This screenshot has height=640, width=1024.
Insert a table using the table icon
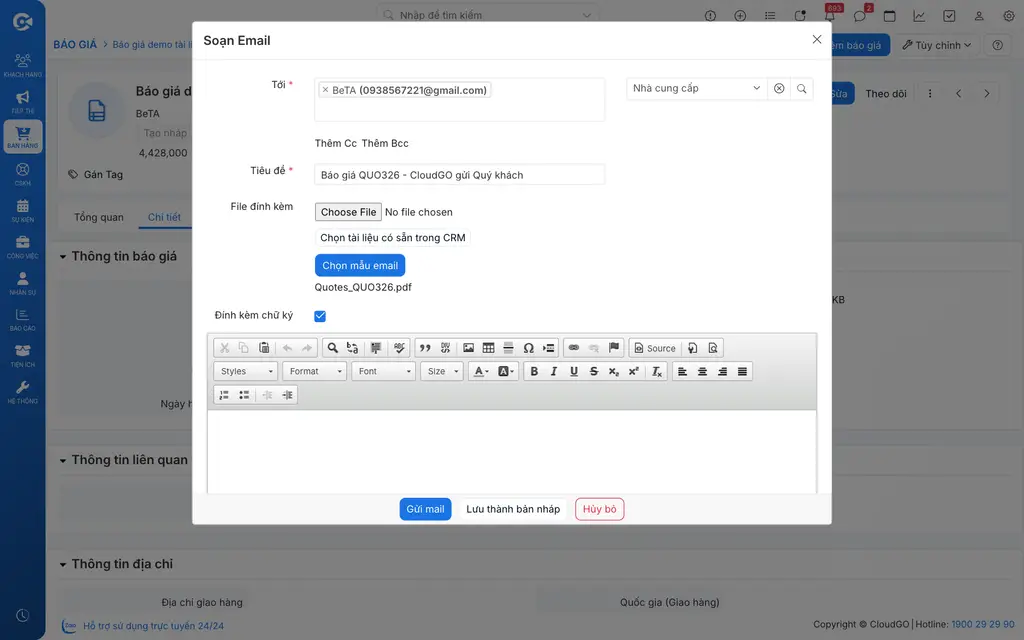click(488, 348)
